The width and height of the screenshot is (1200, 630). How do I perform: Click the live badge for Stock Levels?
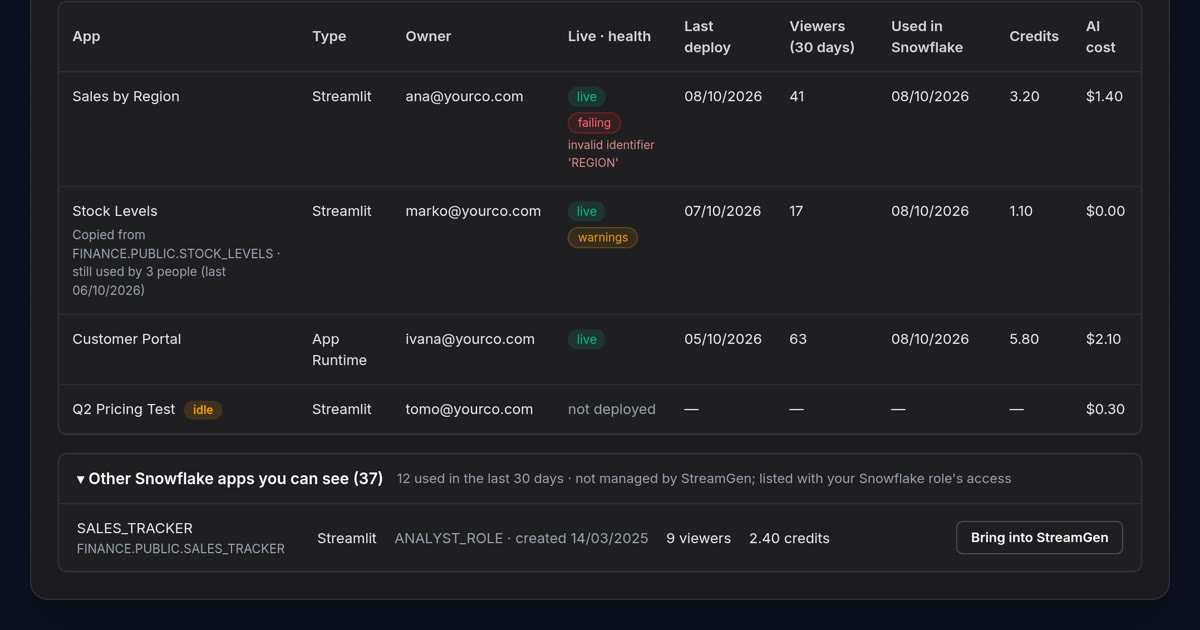click(586, 212)
